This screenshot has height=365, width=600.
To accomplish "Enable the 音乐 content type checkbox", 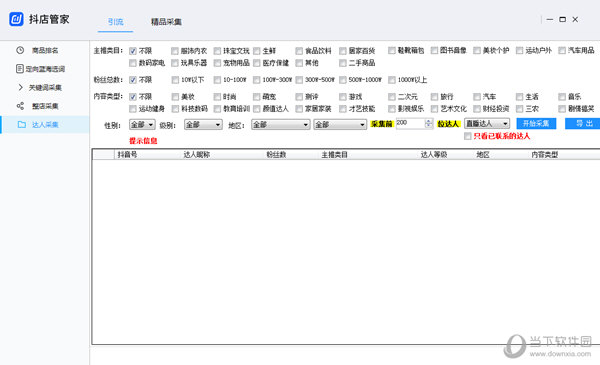I will (562, 97).
